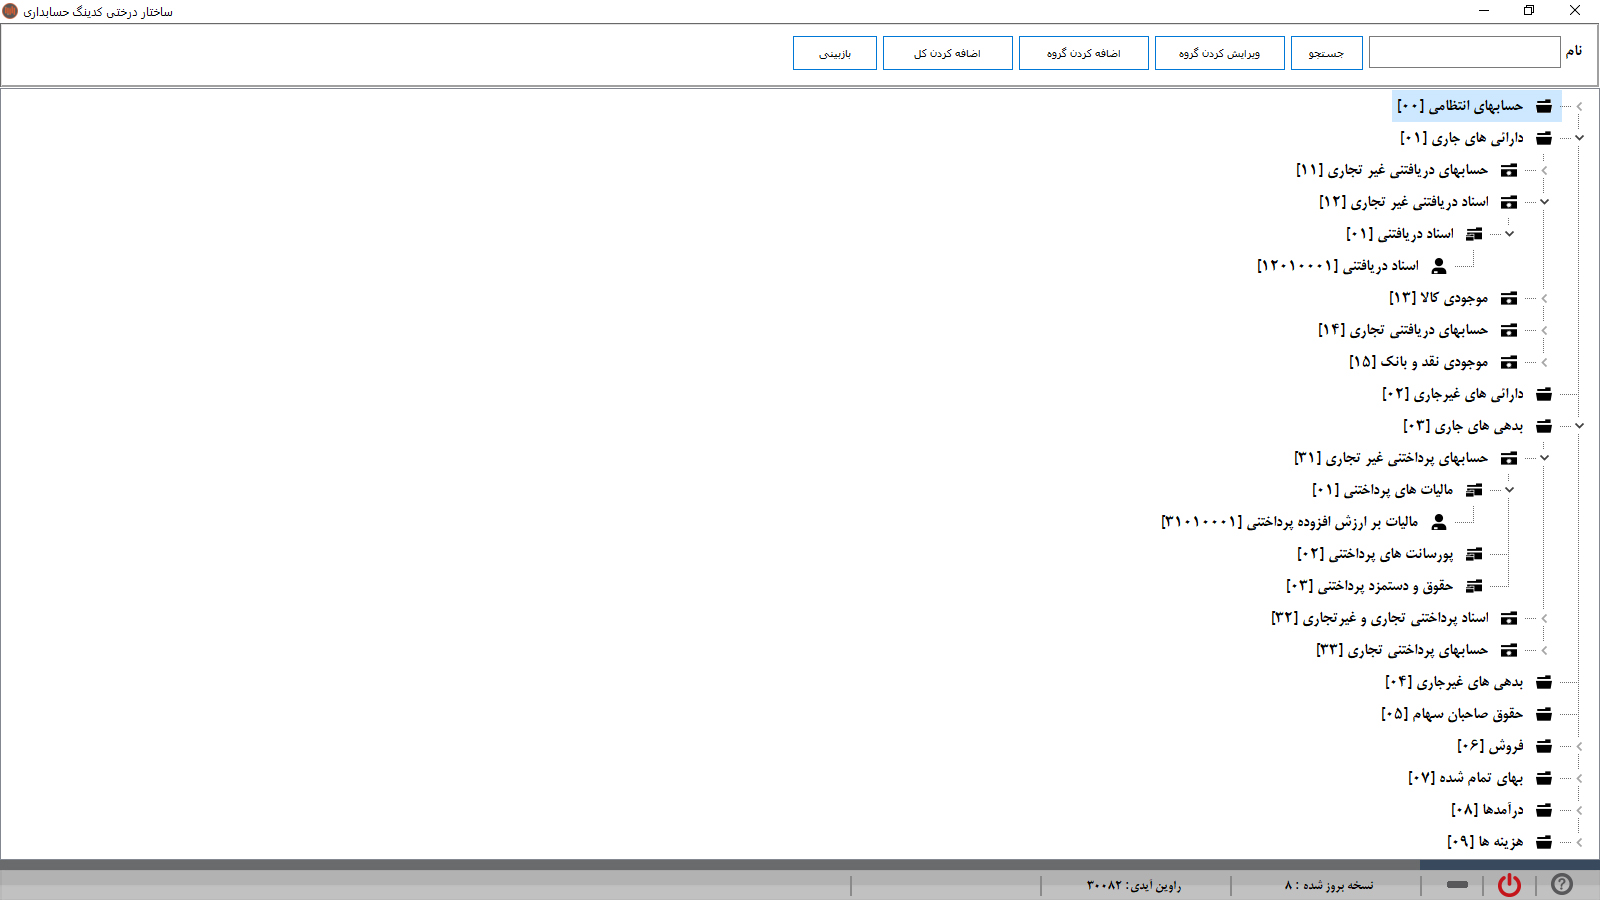Collapse the دارائی های جاری [01] node
The width and height of the screenshot is (1600, 900).
[1579, 138]
